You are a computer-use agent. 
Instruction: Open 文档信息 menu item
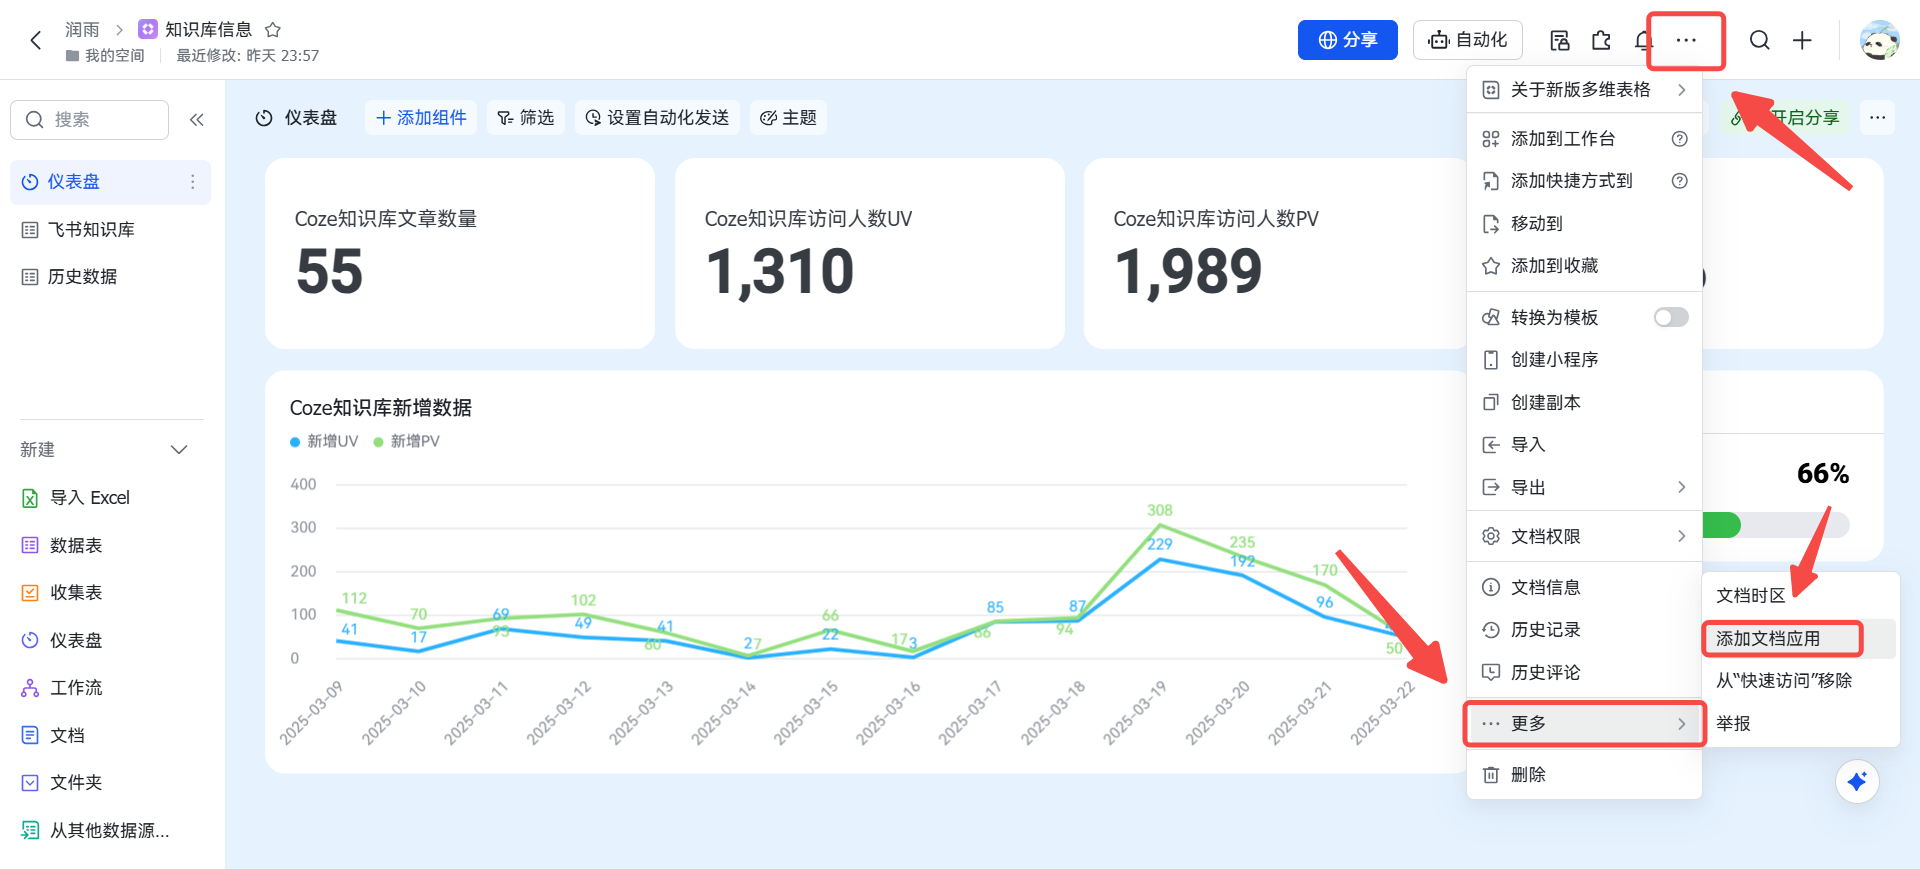(x=1584, y=588)
